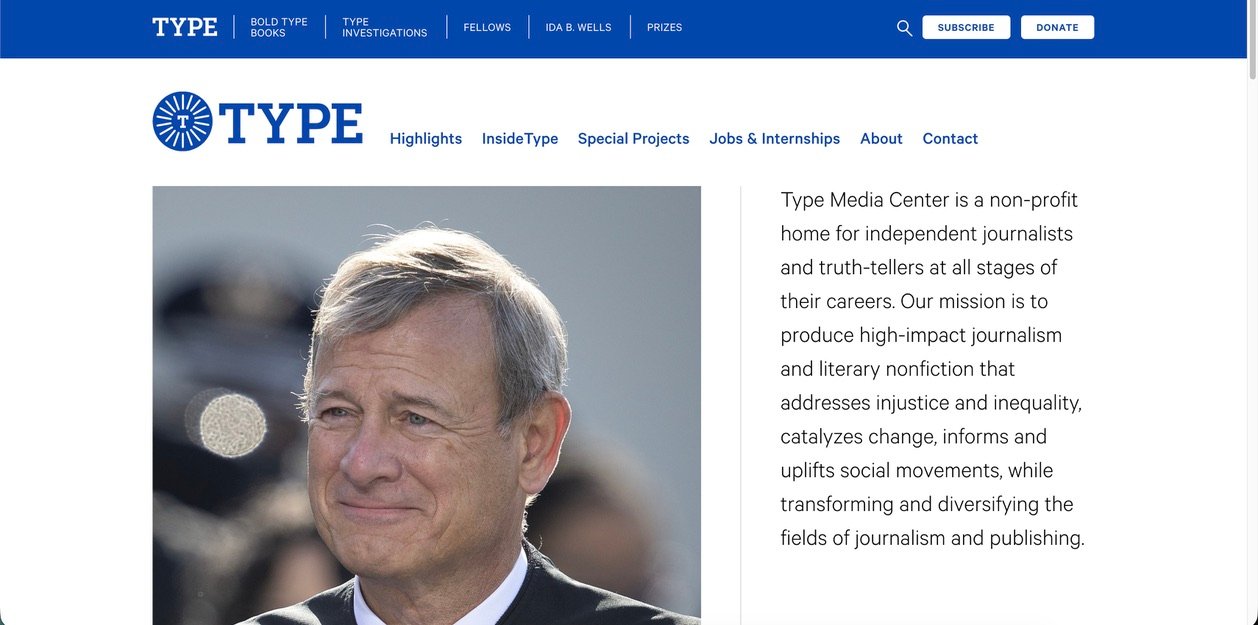
Task: Open the Highlights menu item
Action: [425, 138]
